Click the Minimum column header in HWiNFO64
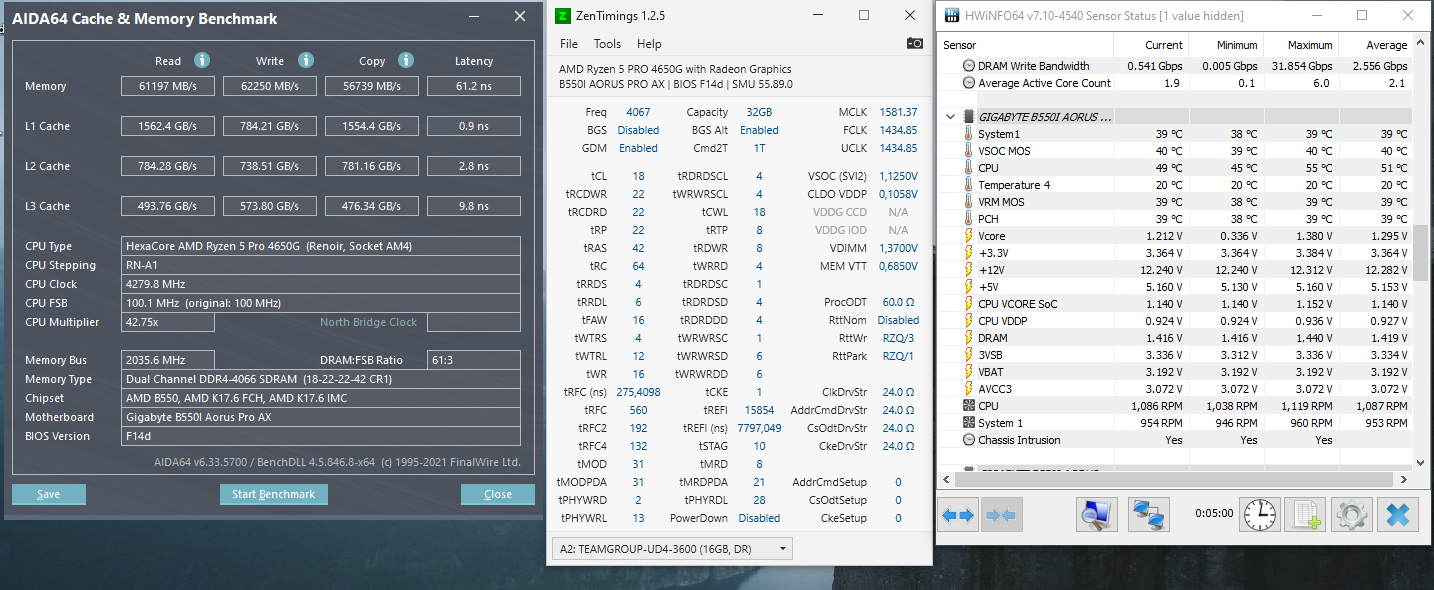Image resolution: width=1434 pixels, height=590 pixels. coord(1226,45)
